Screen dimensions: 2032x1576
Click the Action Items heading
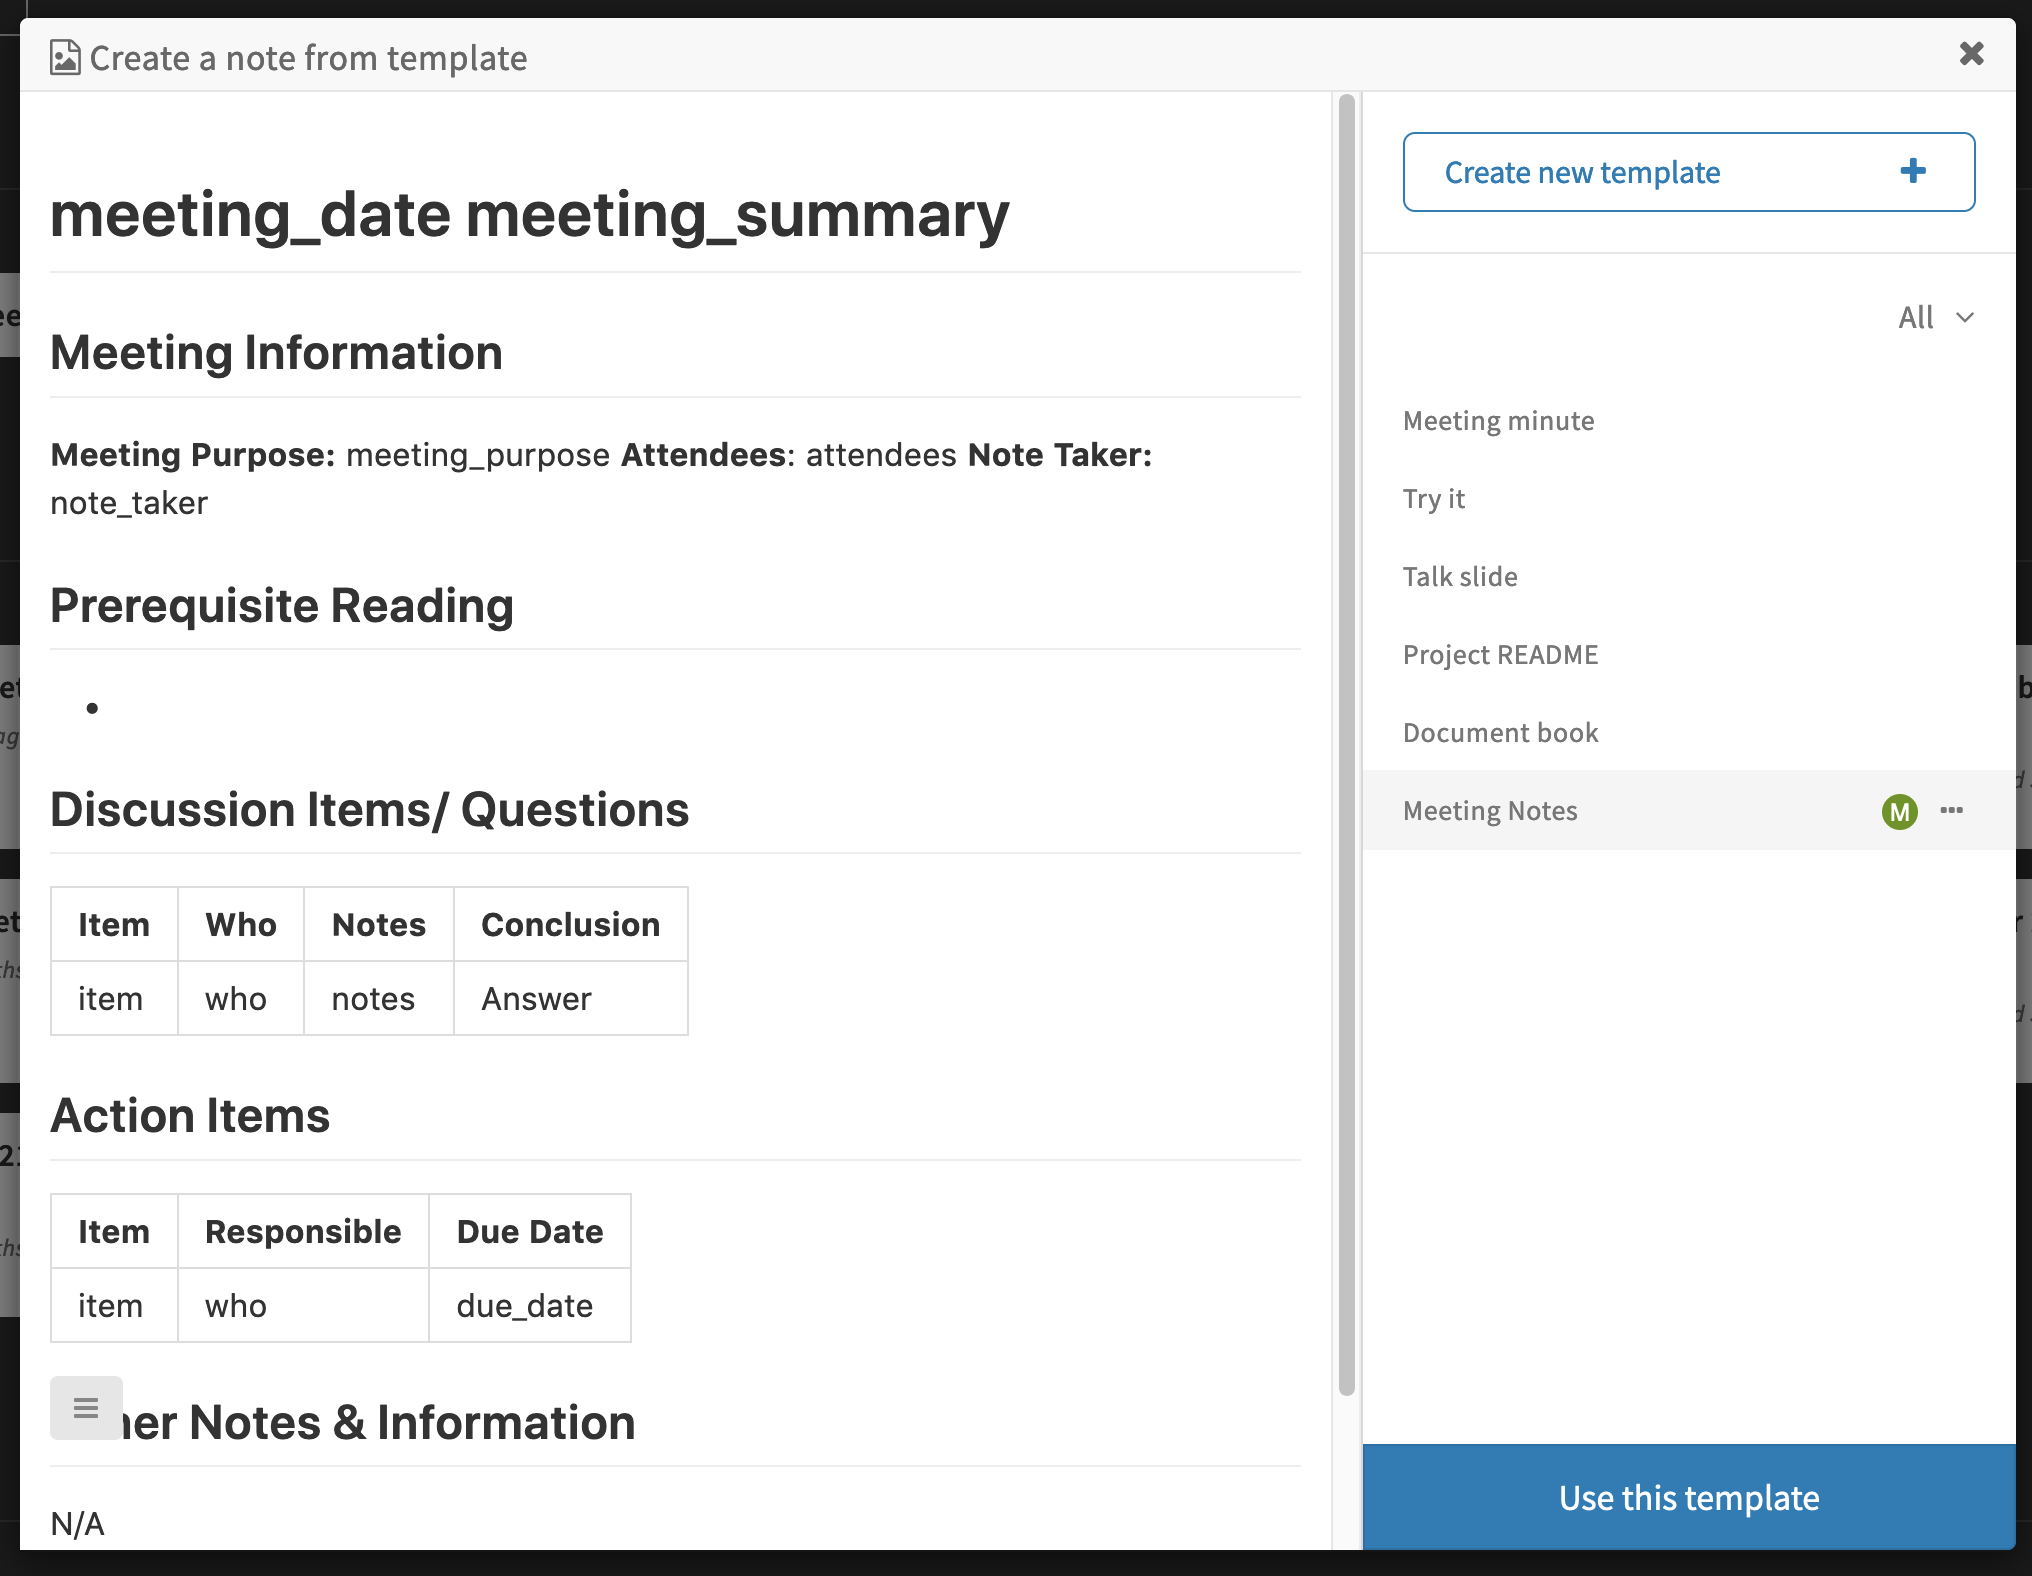tap(190, 1116)
